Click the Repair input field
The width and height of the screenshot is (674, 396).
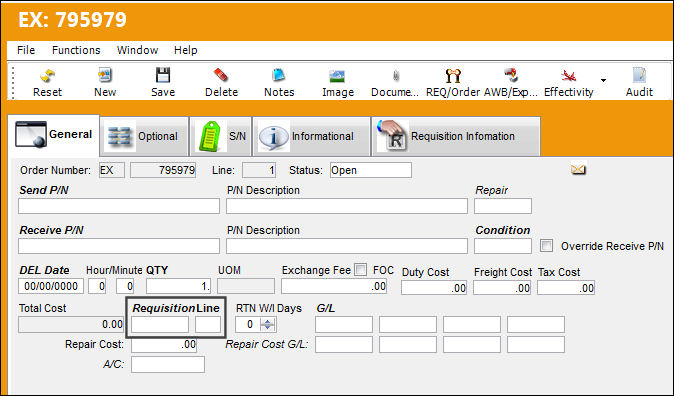pos(503,206)
